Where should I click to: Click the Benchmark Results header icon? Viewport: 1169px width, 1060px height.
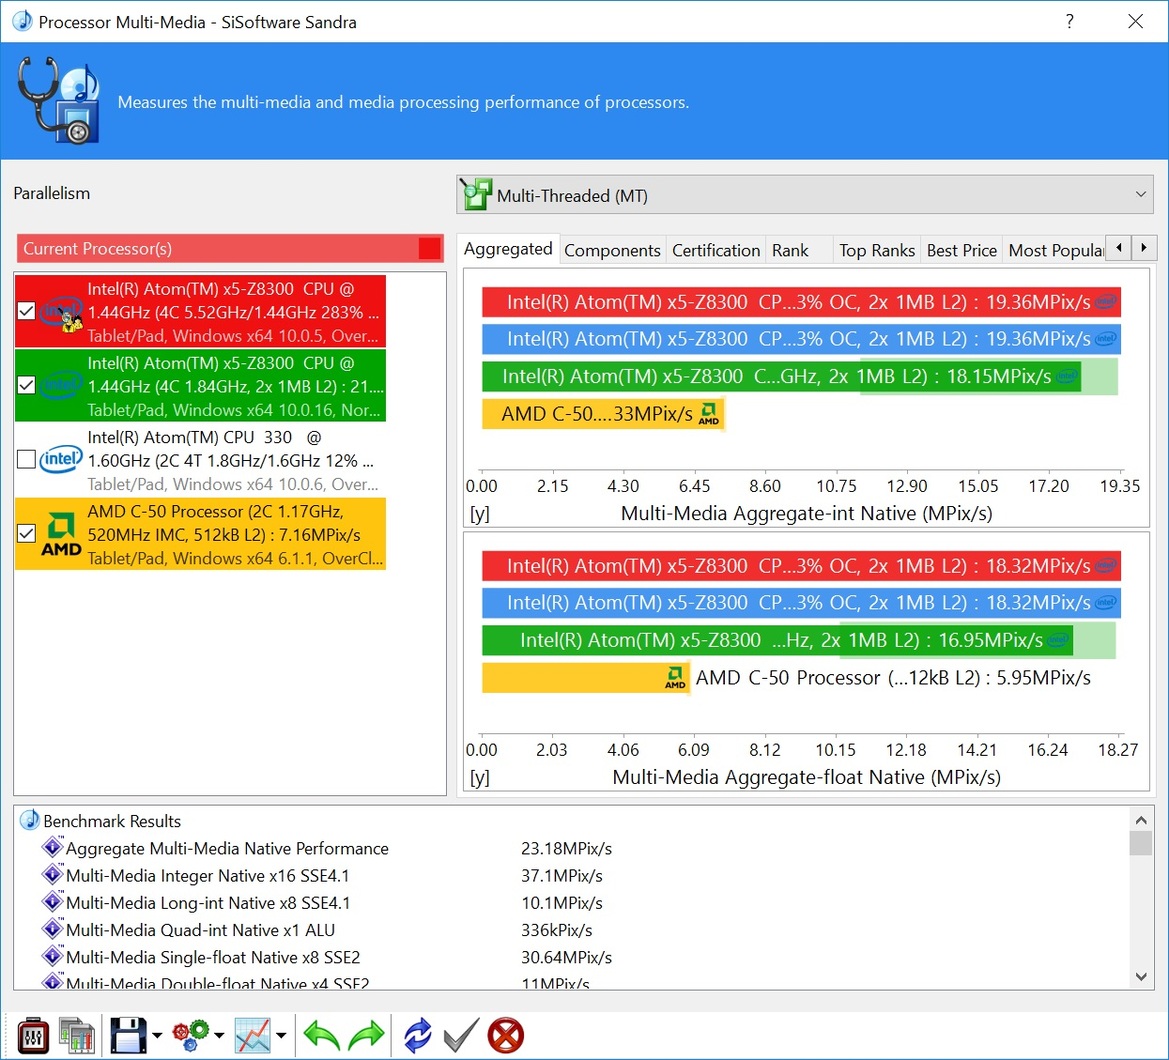[29, 820]
